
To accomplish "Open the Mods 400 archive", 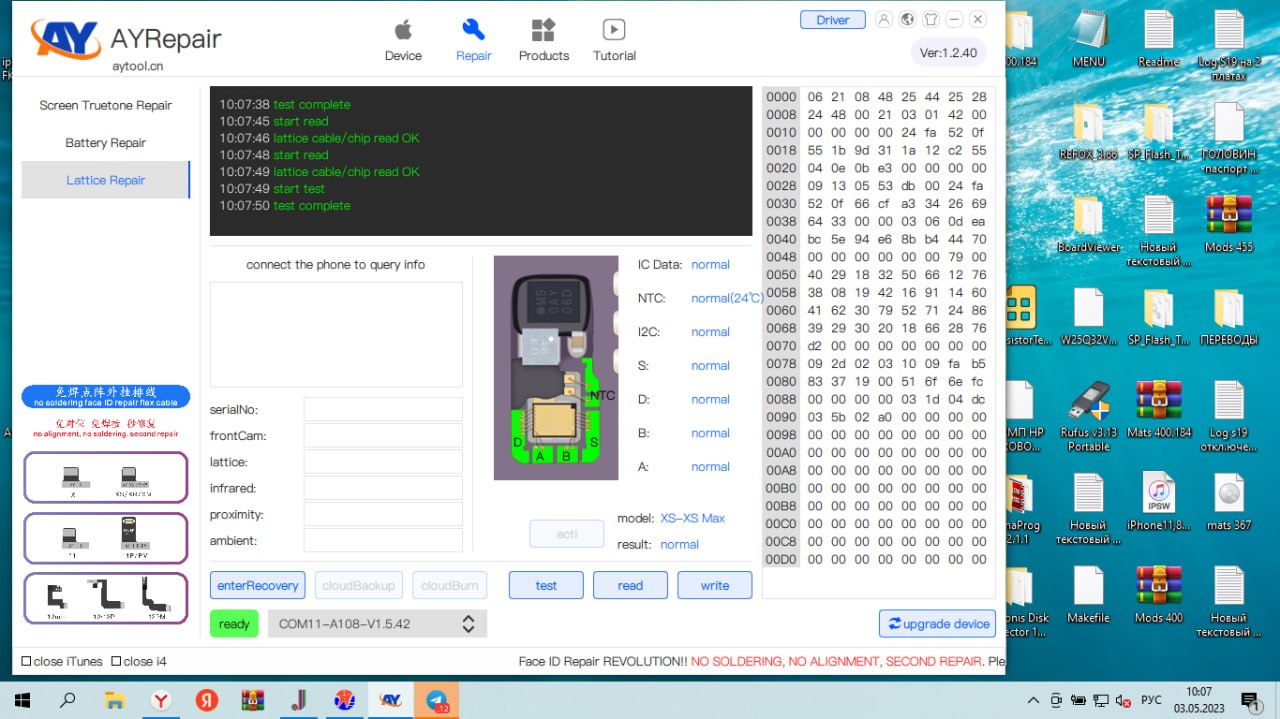I will [1158, 595].
